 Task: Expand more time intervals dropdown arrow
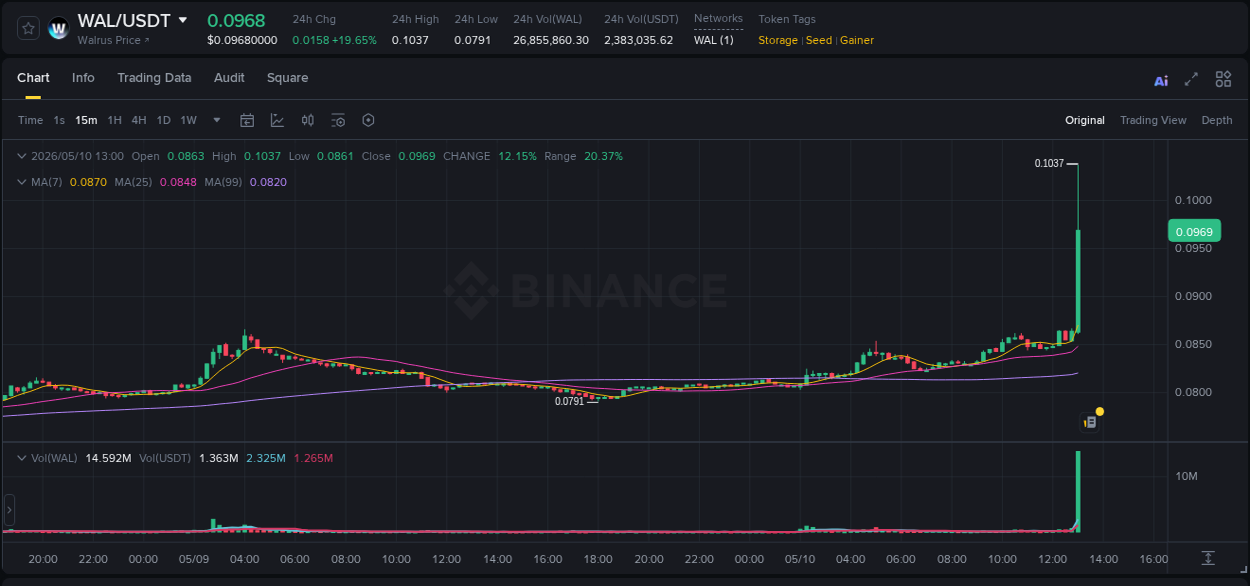(x=217, y=120)
